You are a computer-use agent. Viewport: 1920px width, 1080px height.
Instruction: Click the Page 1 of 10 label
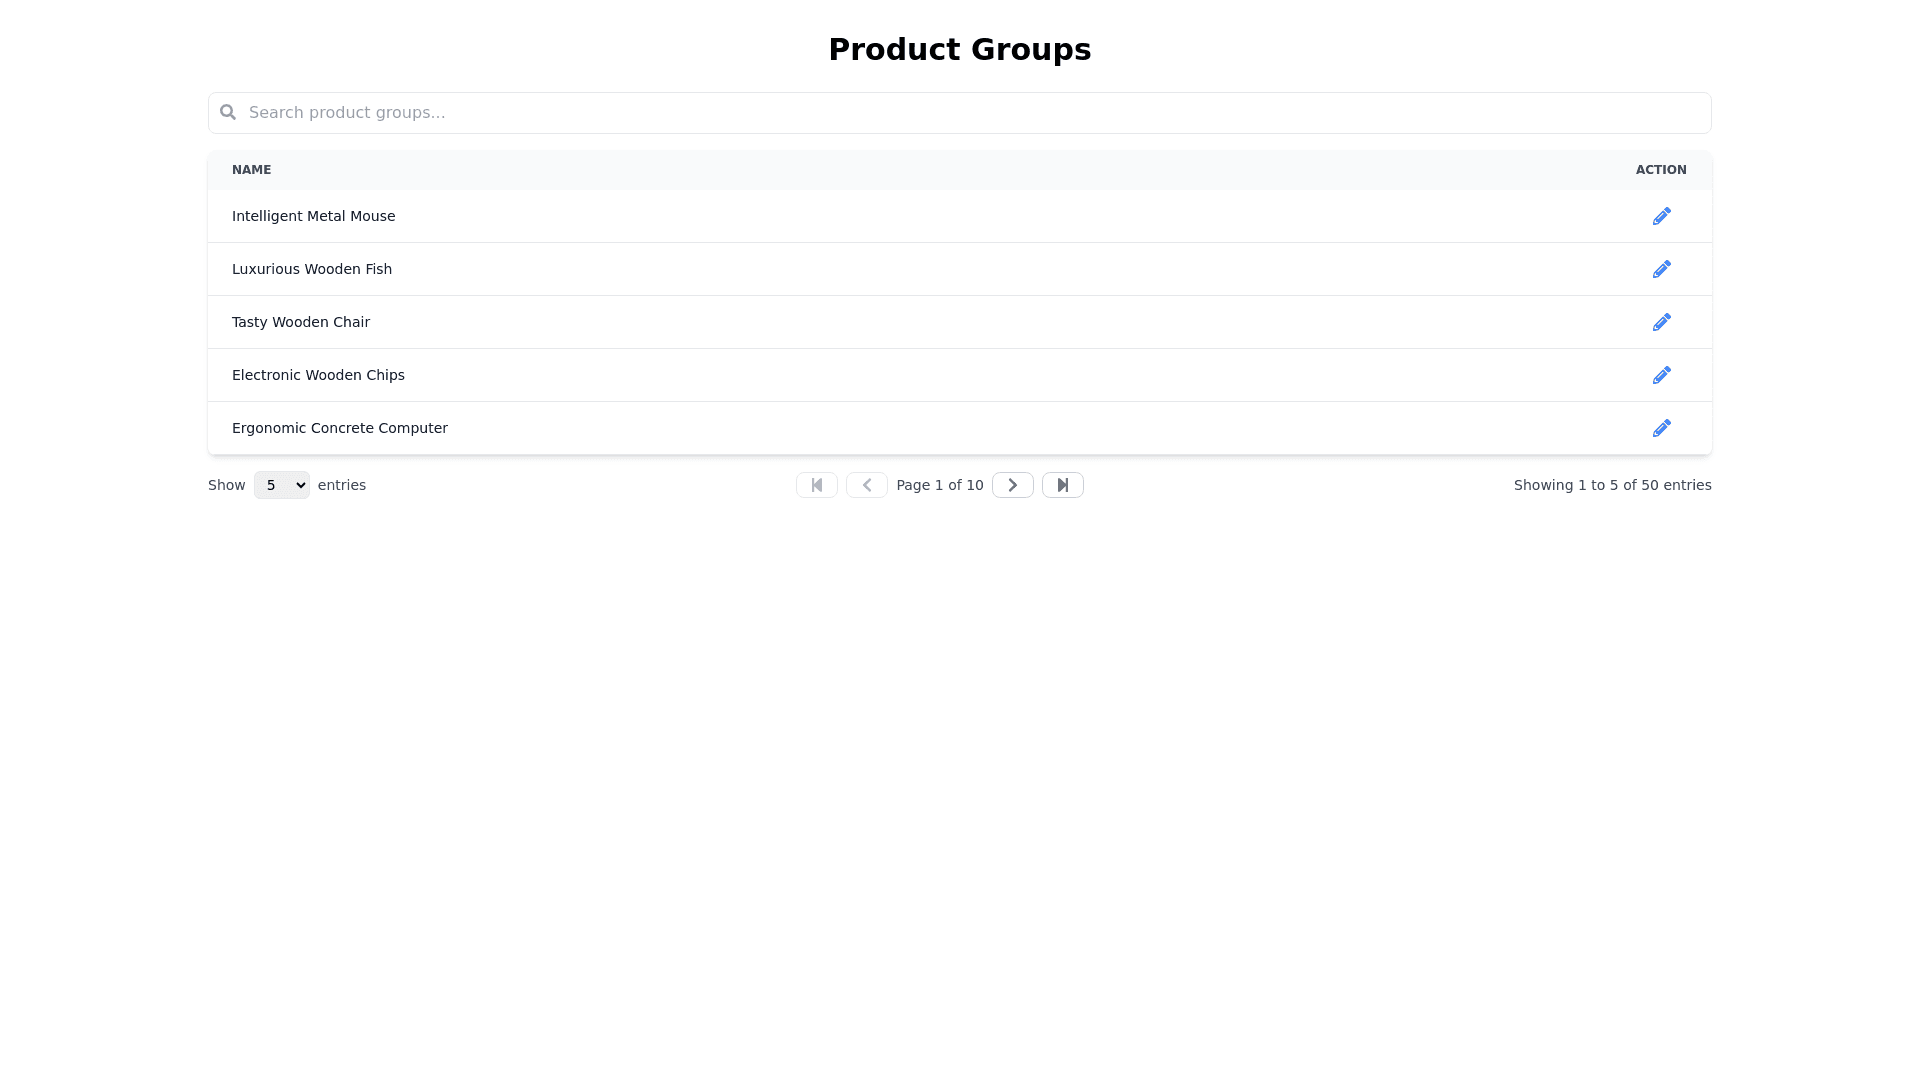click(x=939, y=485)
